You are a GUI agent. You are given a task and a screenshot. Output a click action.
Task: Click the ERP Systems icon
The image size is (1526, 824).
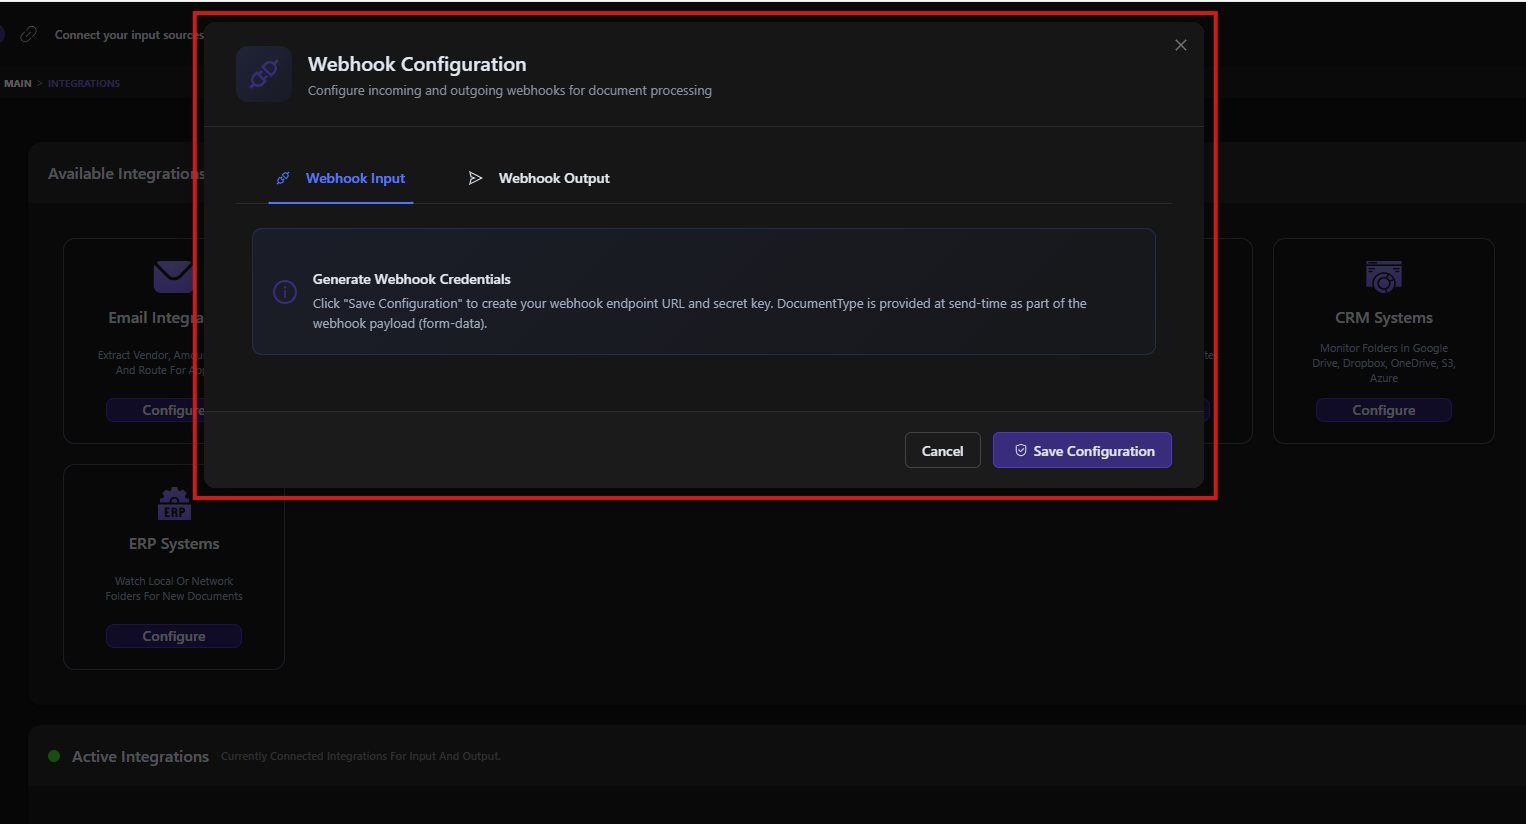[174, 504]
